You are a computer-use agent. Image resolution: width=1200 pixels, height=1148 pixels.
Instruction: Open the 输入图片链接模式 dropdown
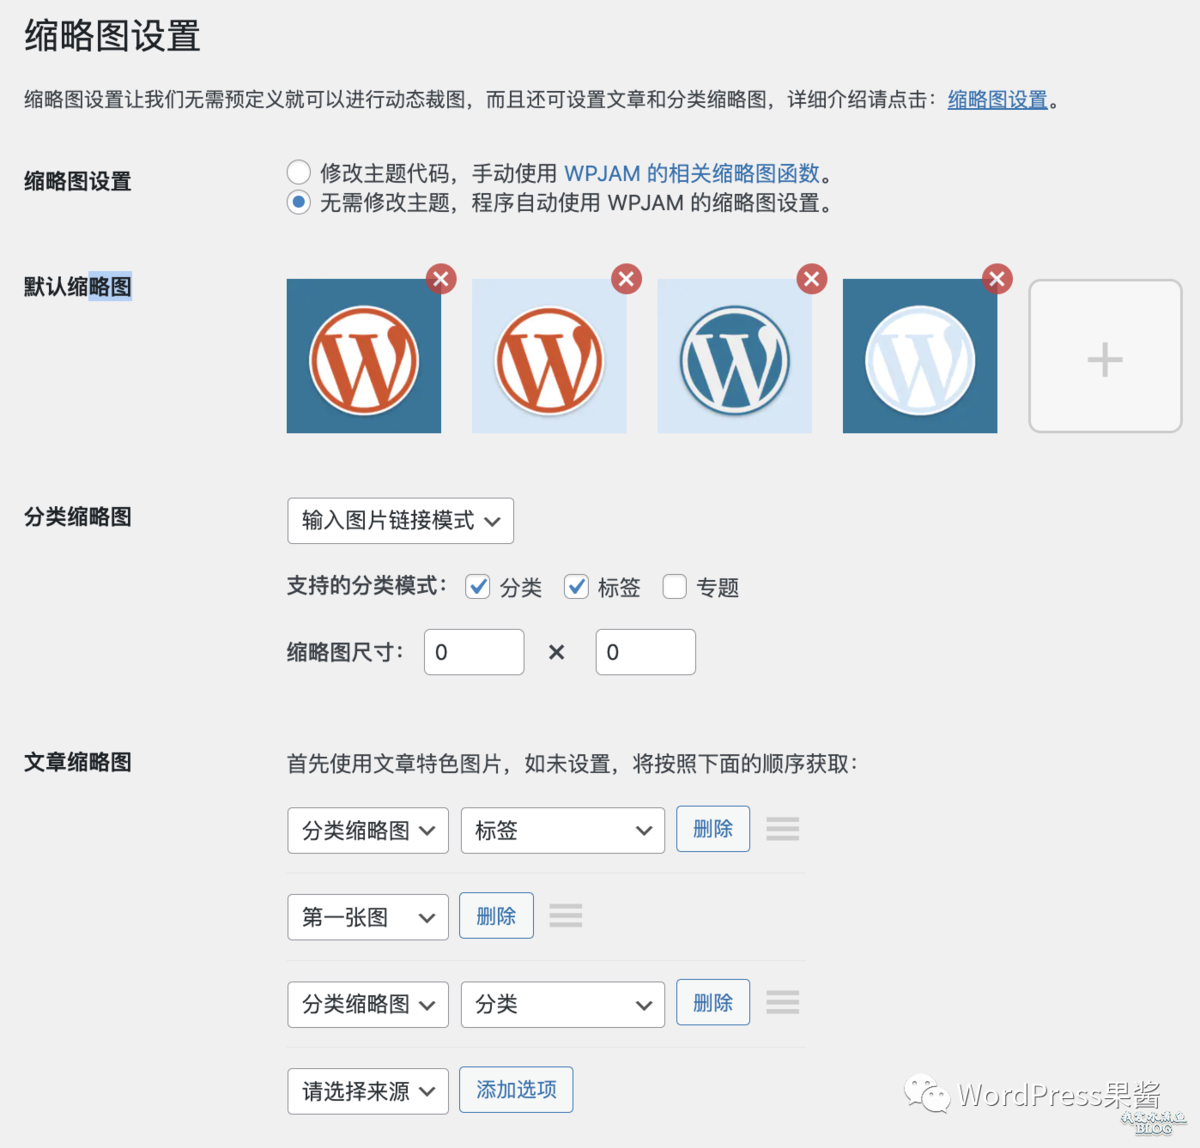(400, 521)
